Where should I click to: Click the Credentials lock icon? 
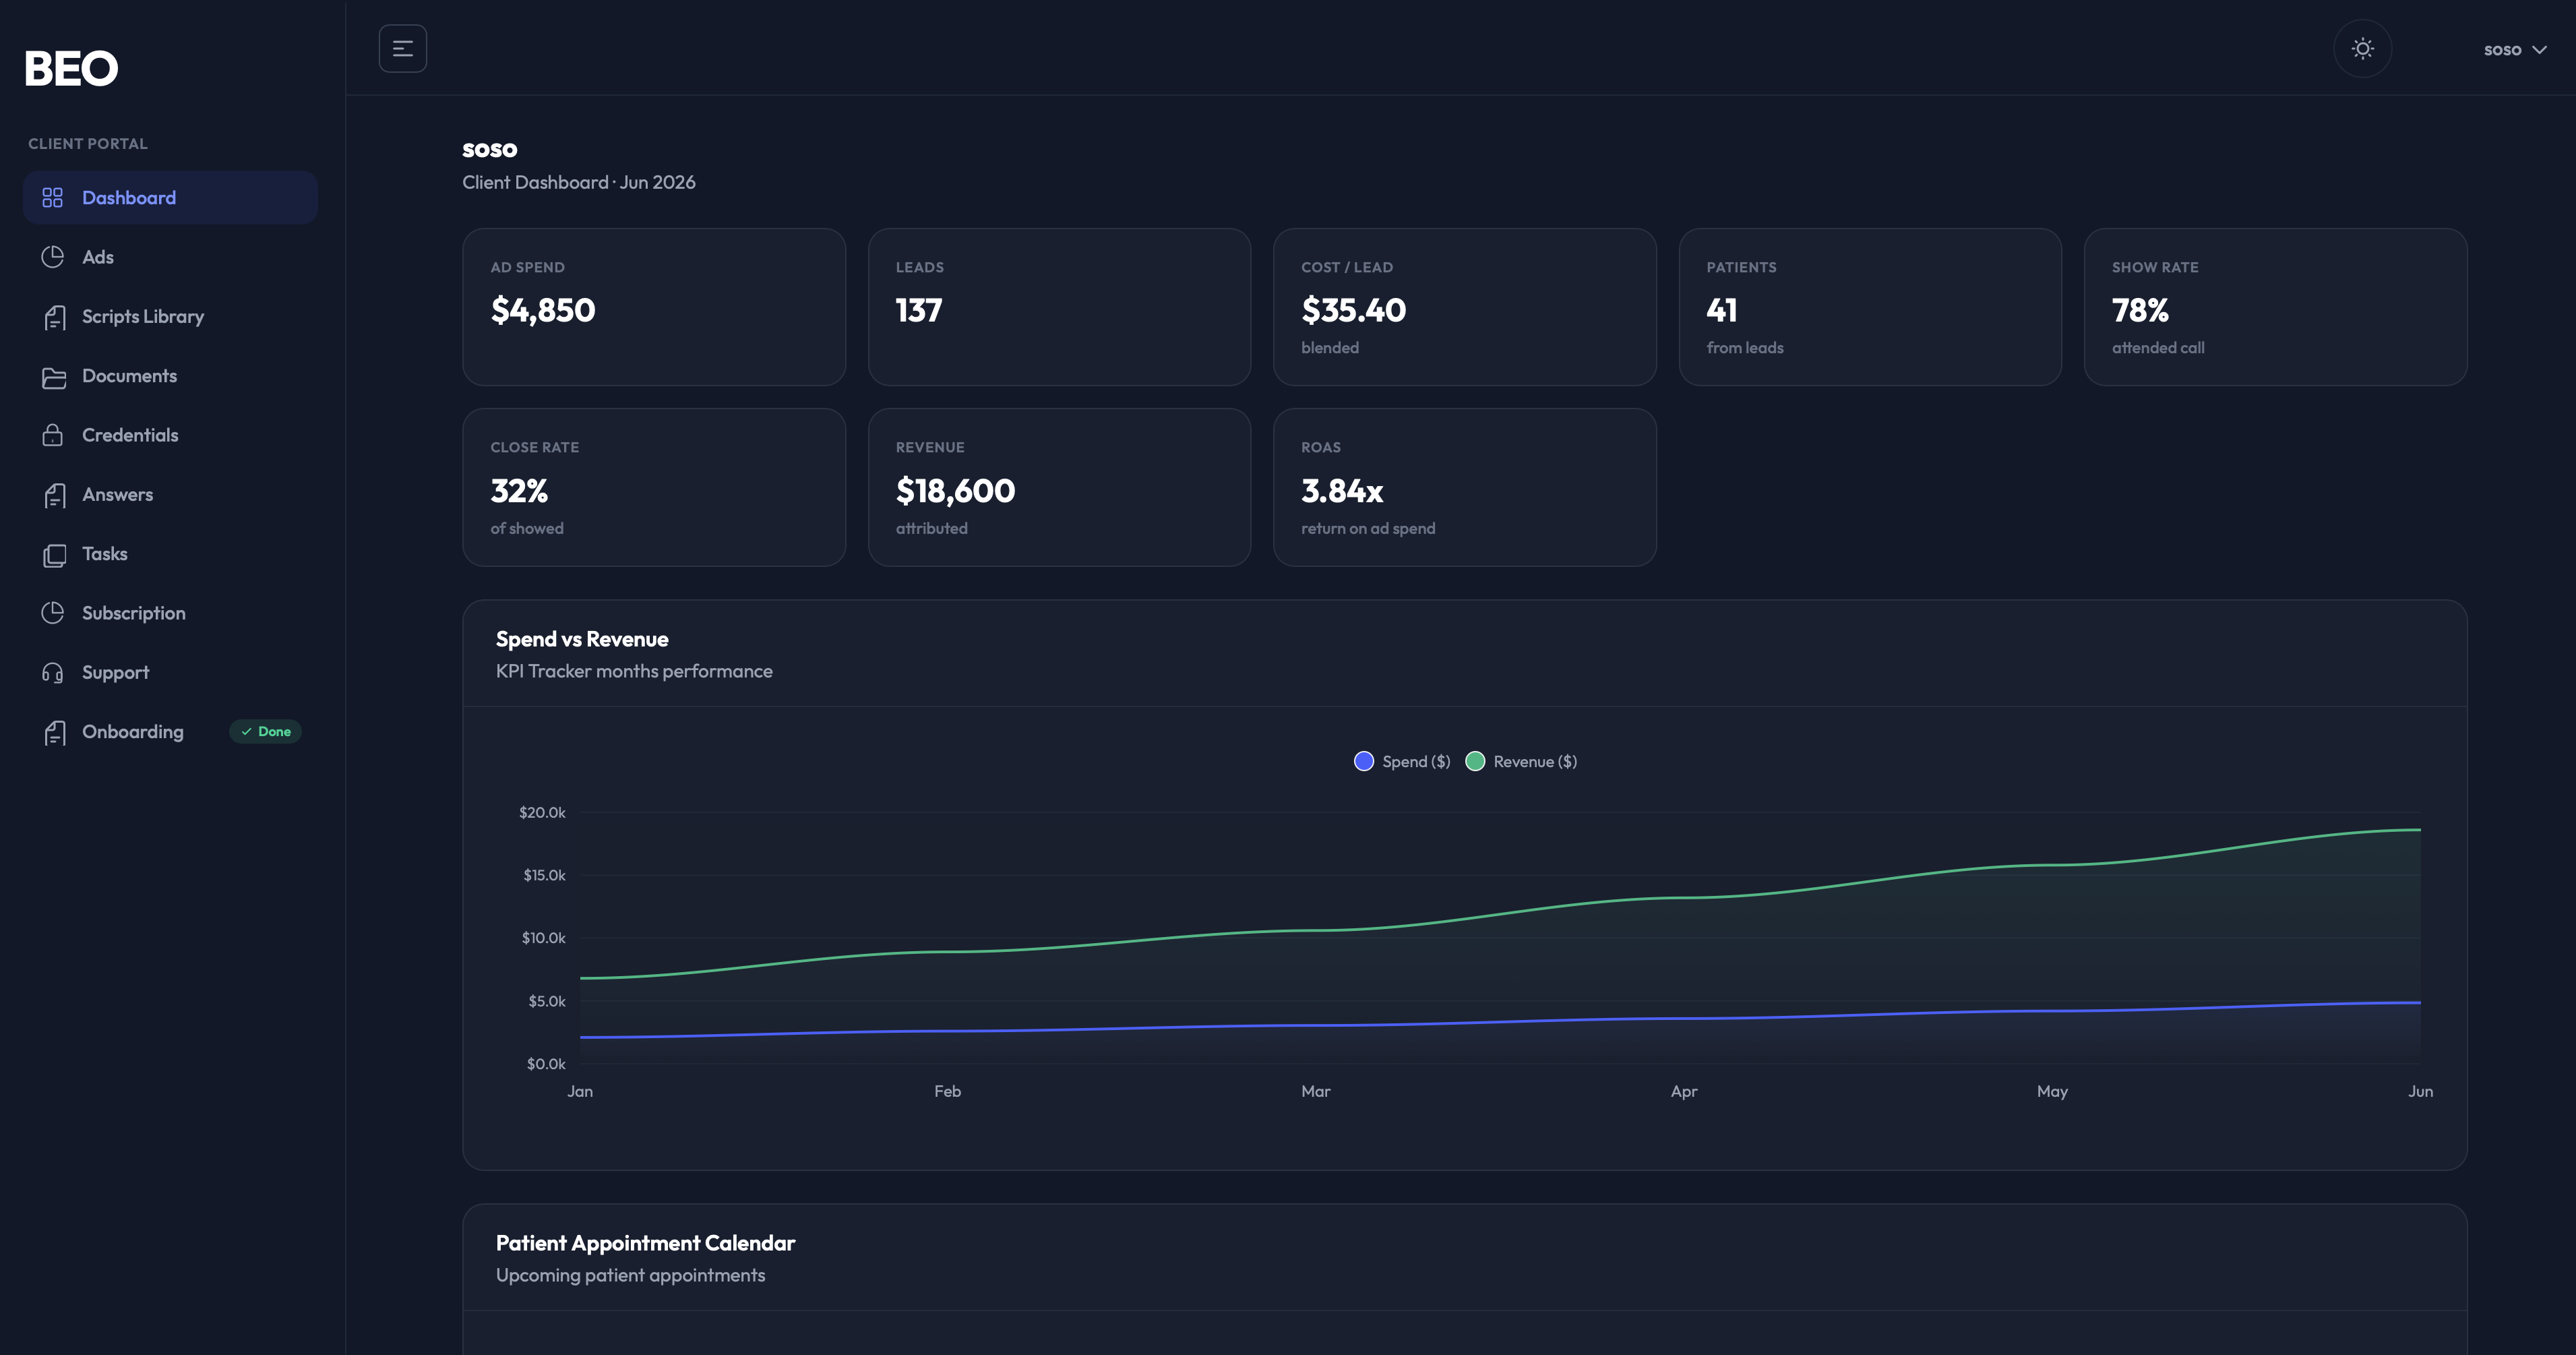(53, 435)
